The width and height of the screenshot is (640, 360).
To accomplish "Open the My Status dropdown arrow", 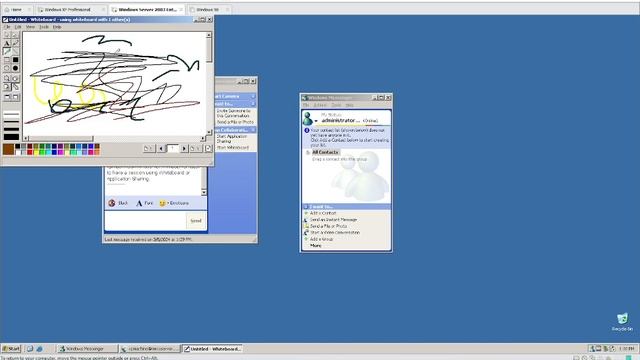I will (x=316, y=121).
